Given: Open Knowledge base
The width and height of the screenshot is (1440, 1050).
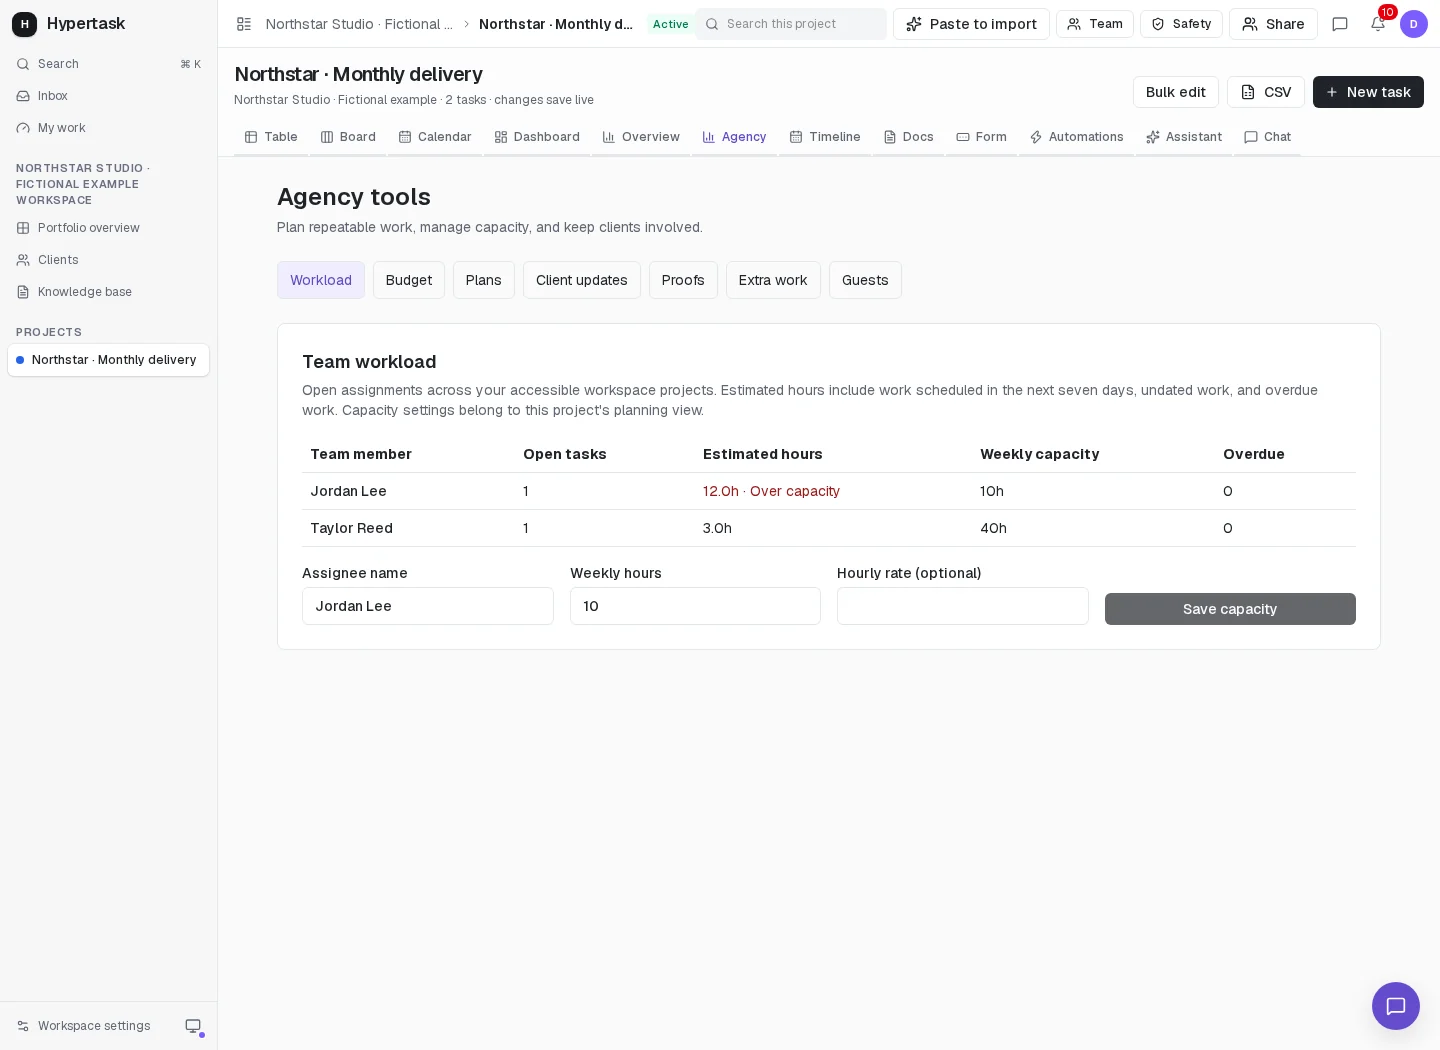Looking at the screenshot, I should coord(108,292).
